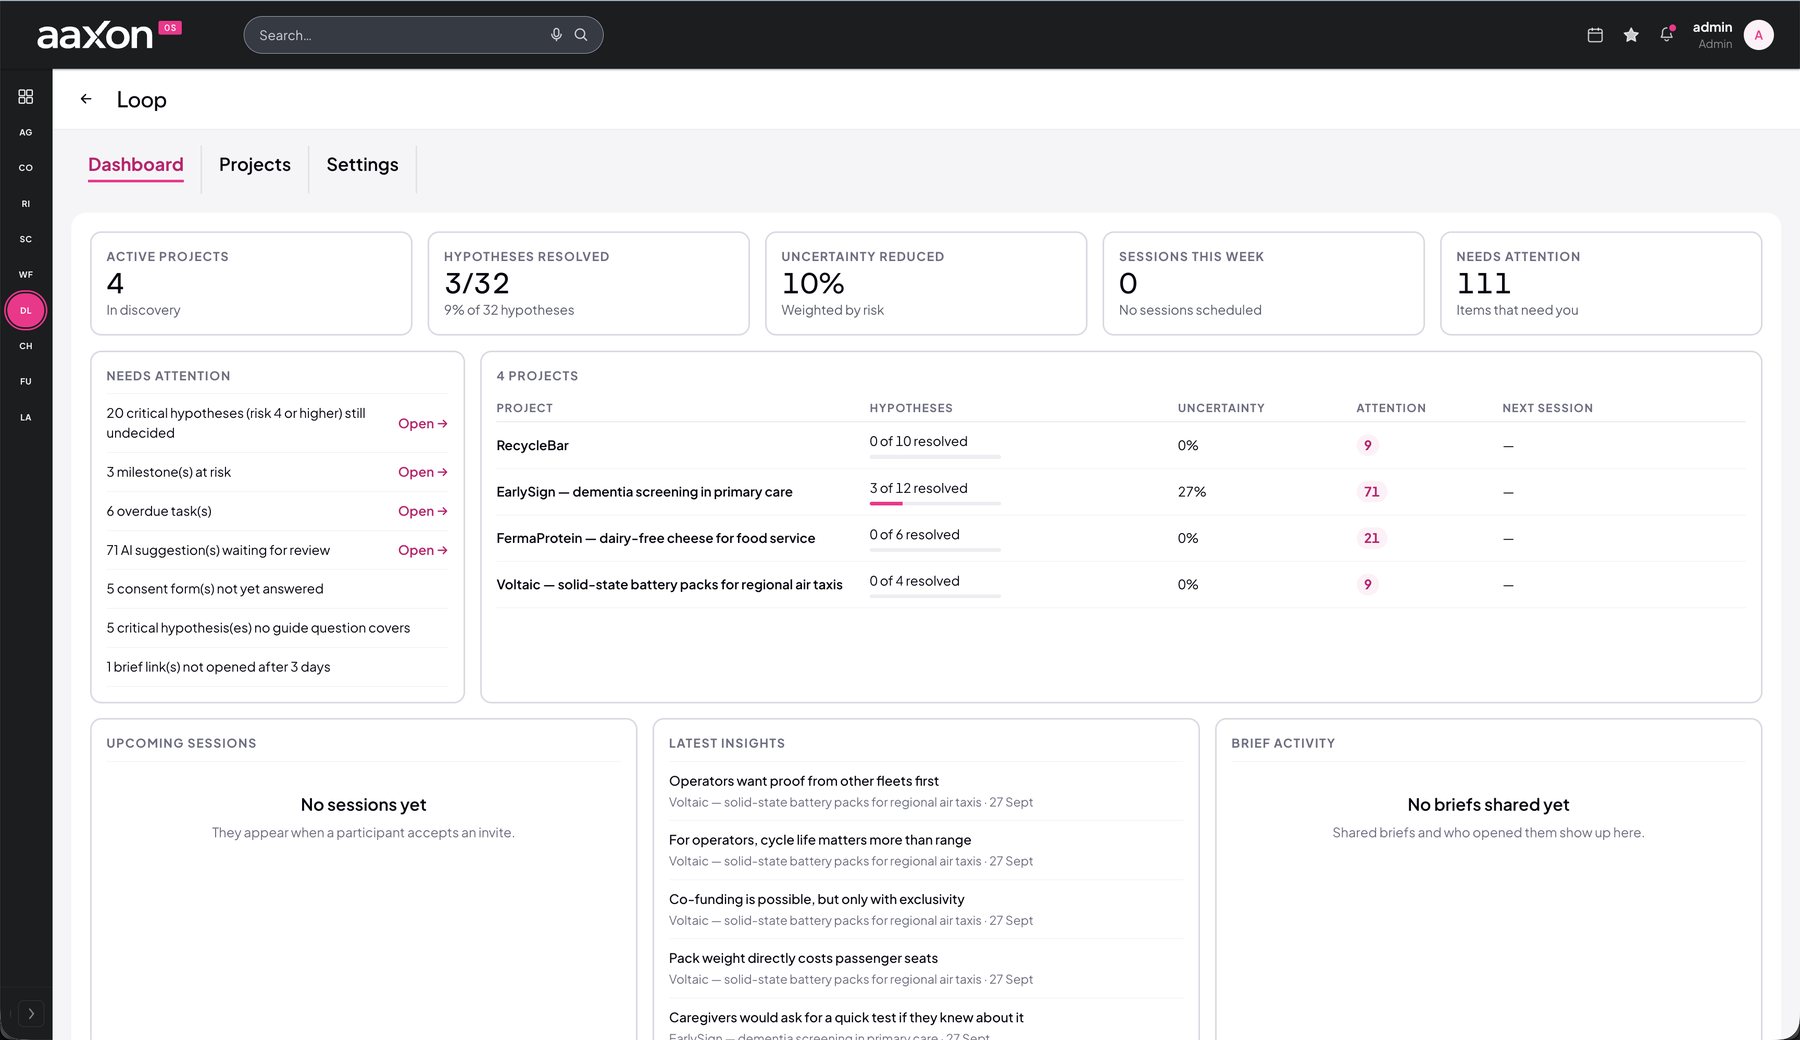Open the CO module in sidebar
The width and height of the screenshot is (1800, 1040).
pos(26,168)
